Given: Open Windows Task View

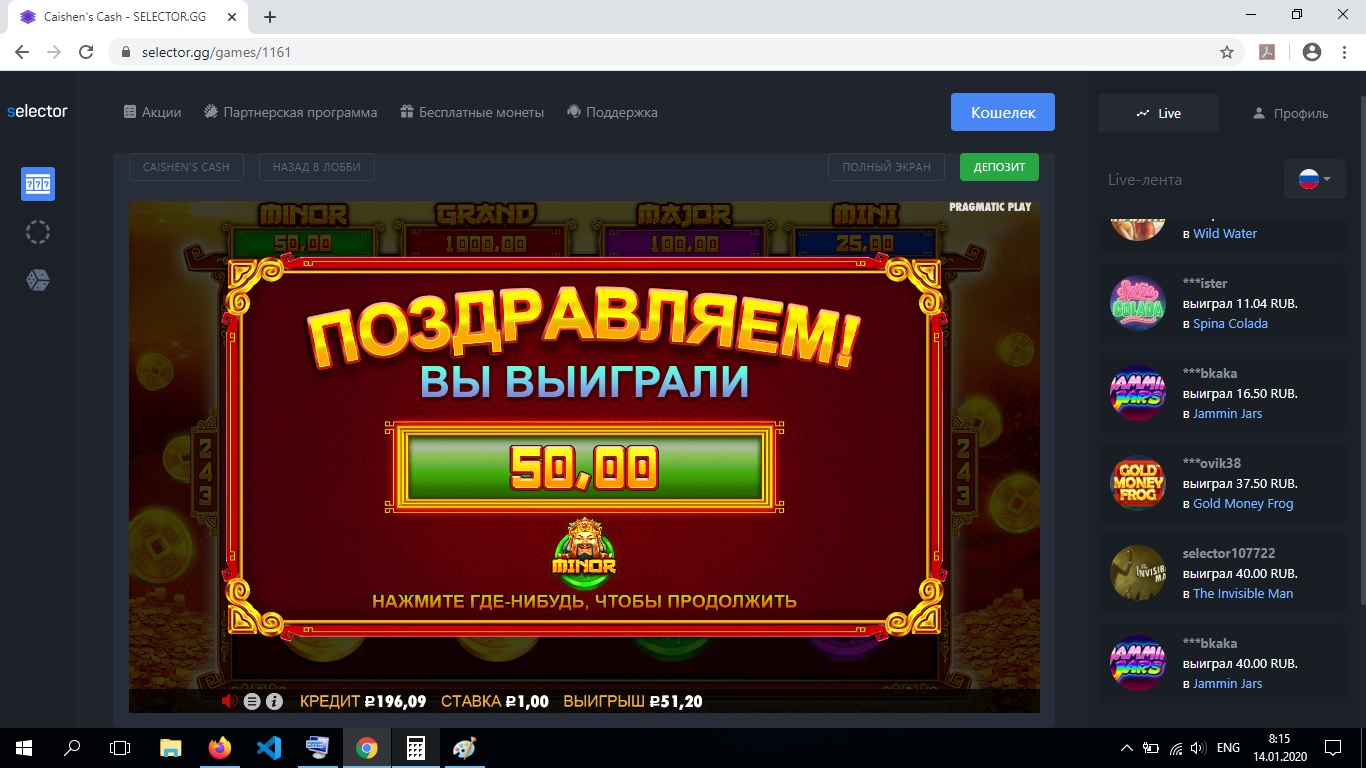Looking at the screenshot, I should click(x=120, y=748).
